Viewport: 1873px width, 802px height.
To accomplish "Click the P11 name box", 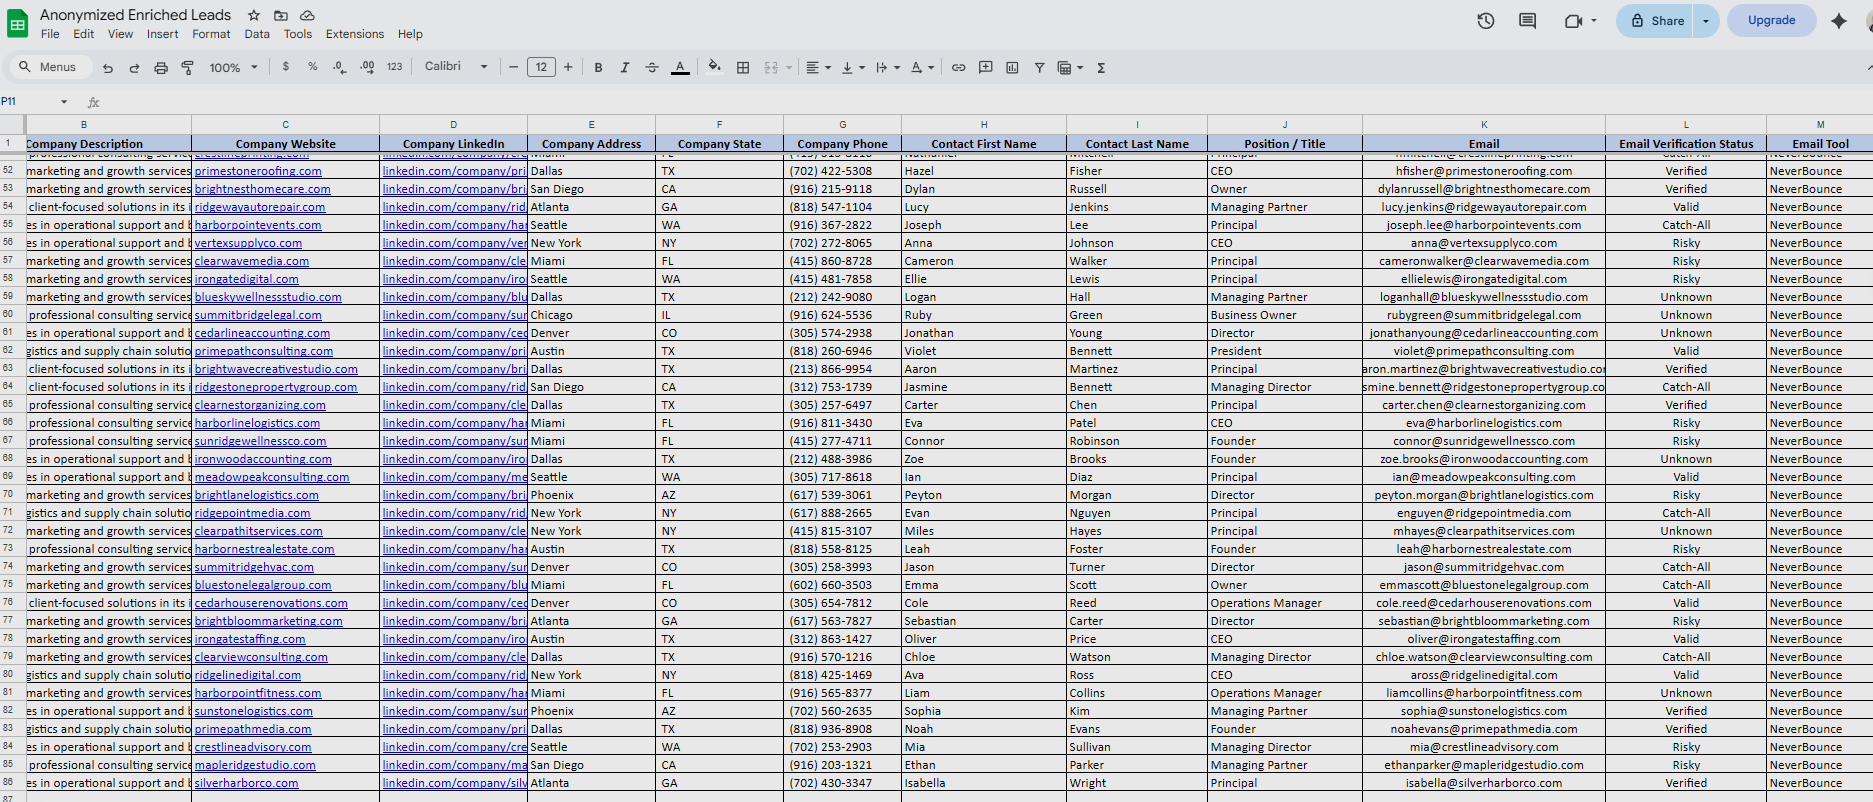I will (x=28, y=102).
